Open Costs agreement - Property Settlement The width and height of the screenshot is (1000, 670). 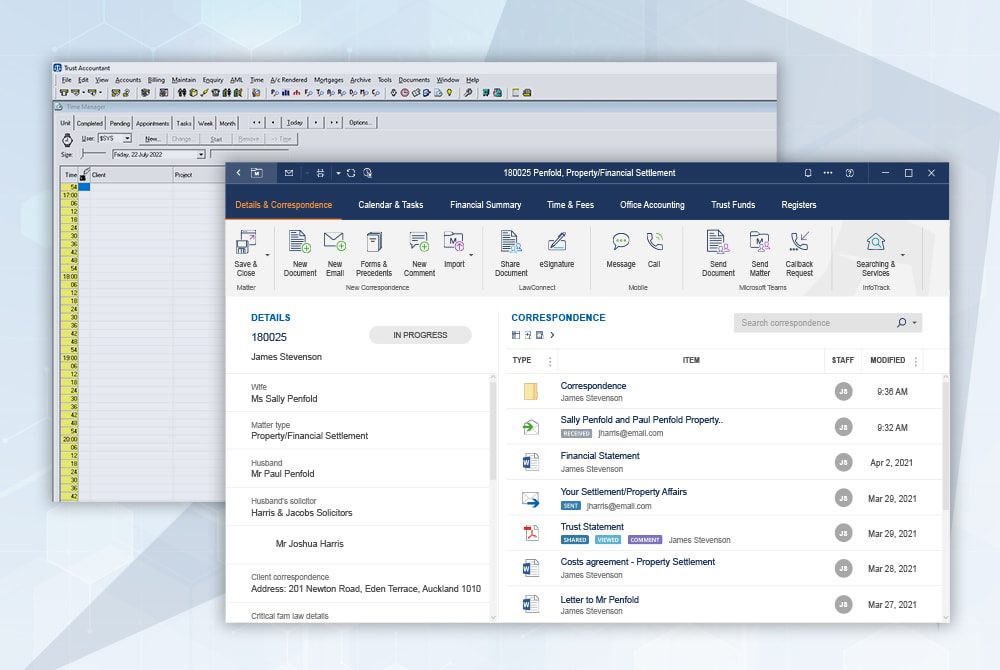pyautogui.click(x=638, y=562)
